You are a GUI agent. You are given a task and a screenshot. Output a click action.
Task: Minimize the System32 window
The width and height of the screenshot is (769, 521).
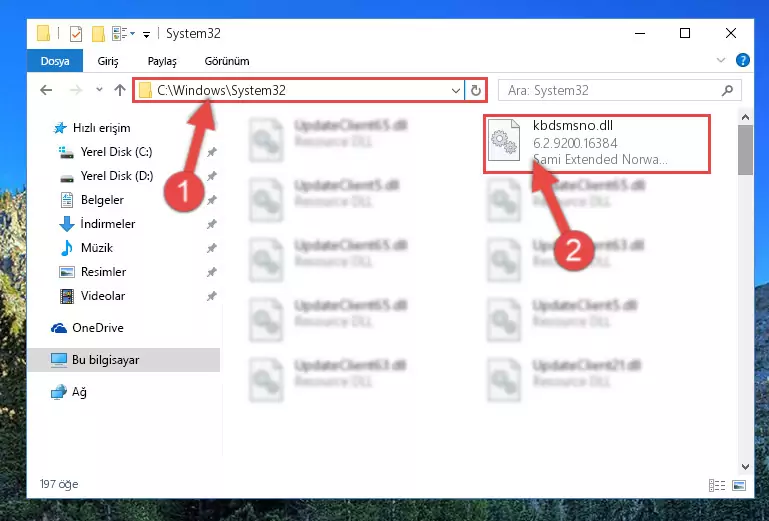(640, 33)
